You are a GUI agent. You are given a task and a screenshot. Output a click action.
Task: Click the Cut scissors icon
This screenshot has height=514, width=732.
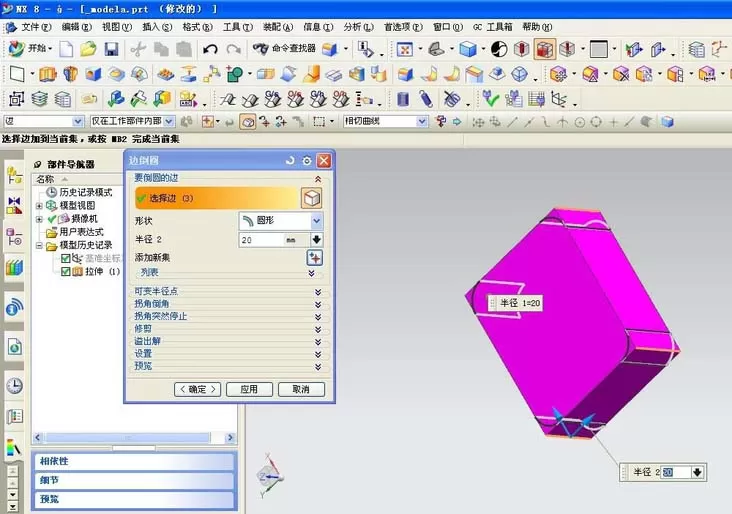(x=138, y=49)
